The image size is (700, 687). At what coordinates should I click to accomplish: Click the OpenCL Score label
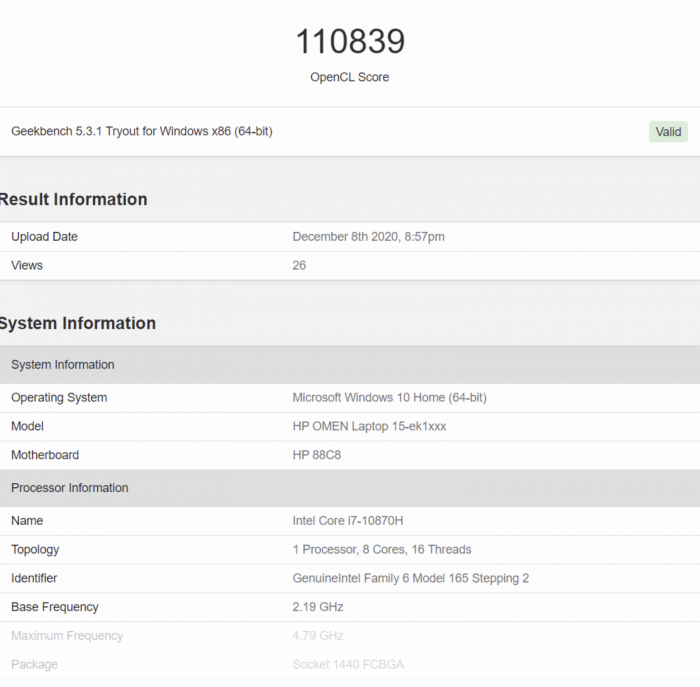349,77
